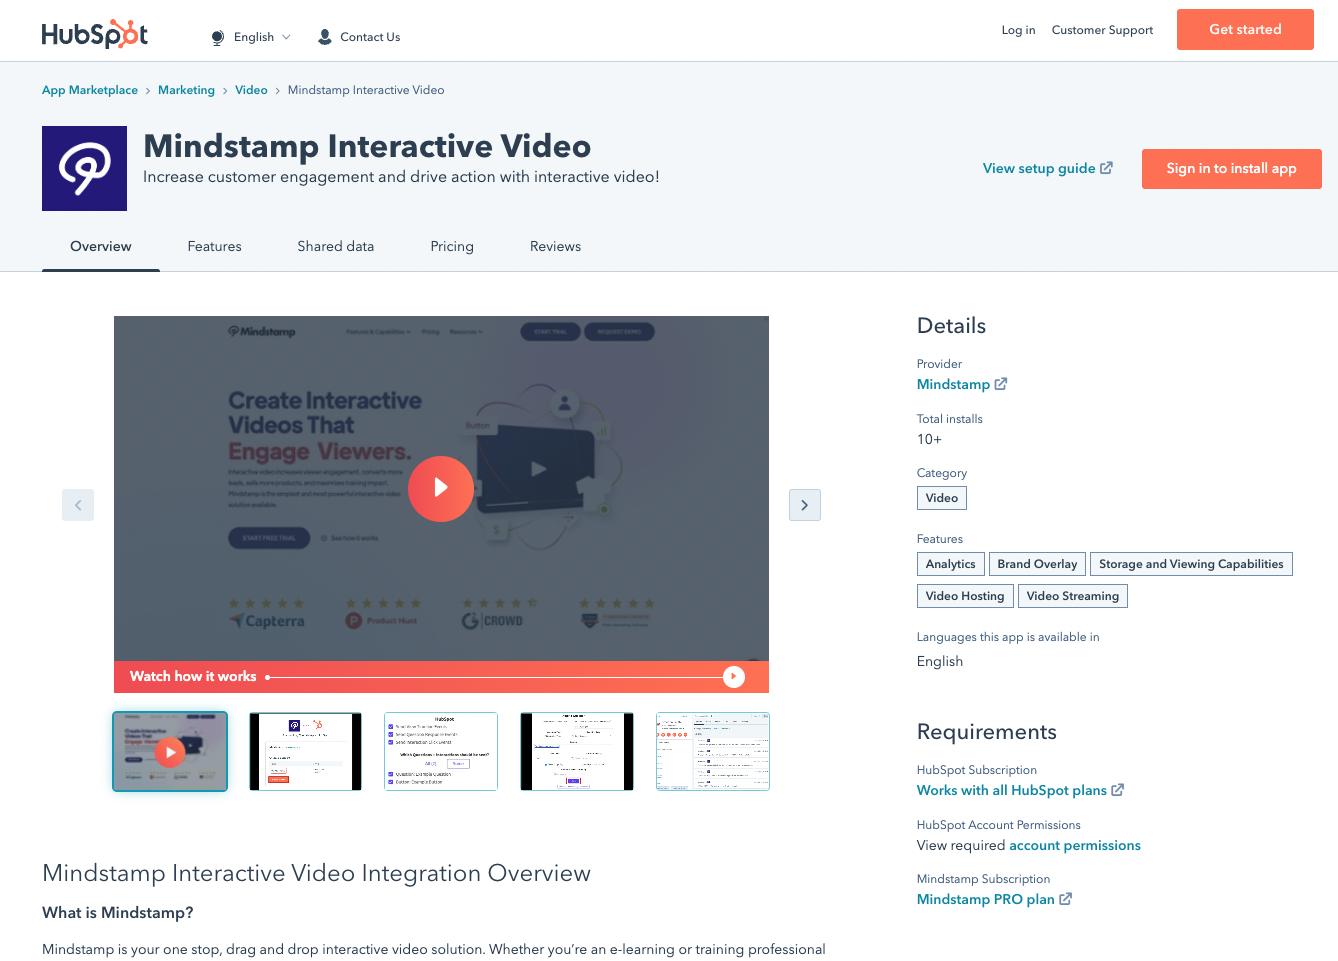
Task: Open the Pricing tab
Action: [x=452, y=246]
